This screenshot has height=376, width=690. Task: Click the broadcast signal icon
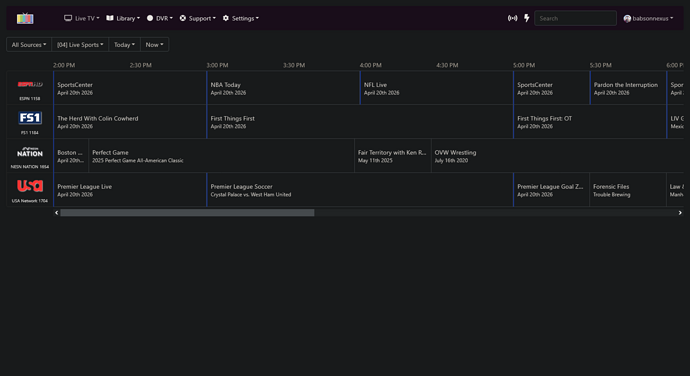512,18
